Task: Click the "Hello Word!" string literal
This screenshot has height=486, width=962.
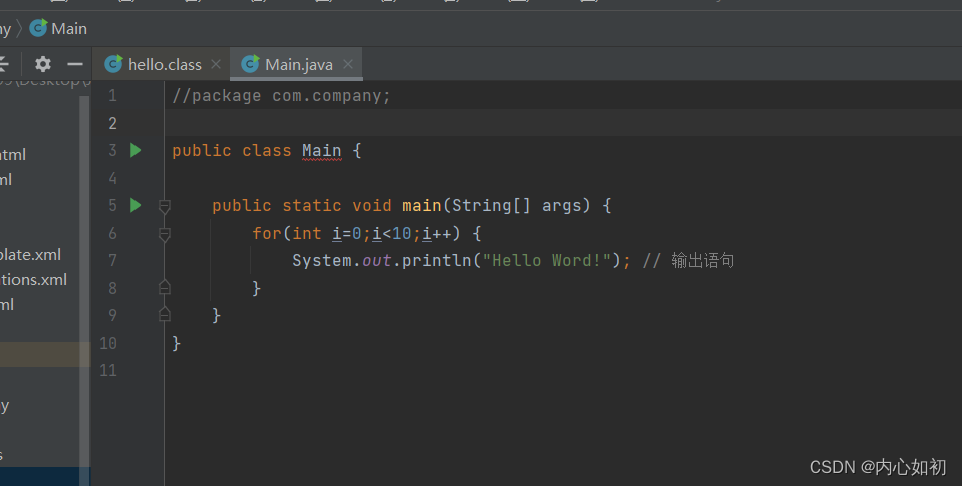Action: coord(547,260)
